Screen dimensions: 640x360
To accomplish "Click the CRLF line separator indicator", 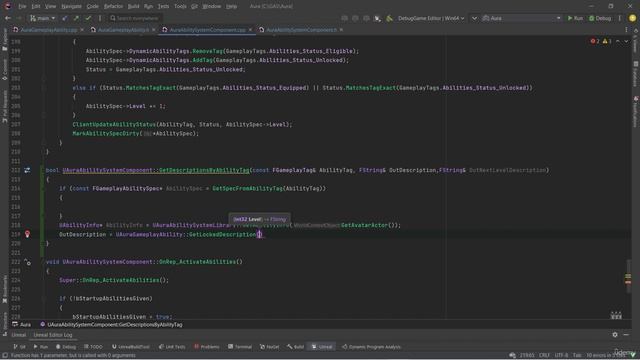I will pyautogui.click(x=544, y=355).
